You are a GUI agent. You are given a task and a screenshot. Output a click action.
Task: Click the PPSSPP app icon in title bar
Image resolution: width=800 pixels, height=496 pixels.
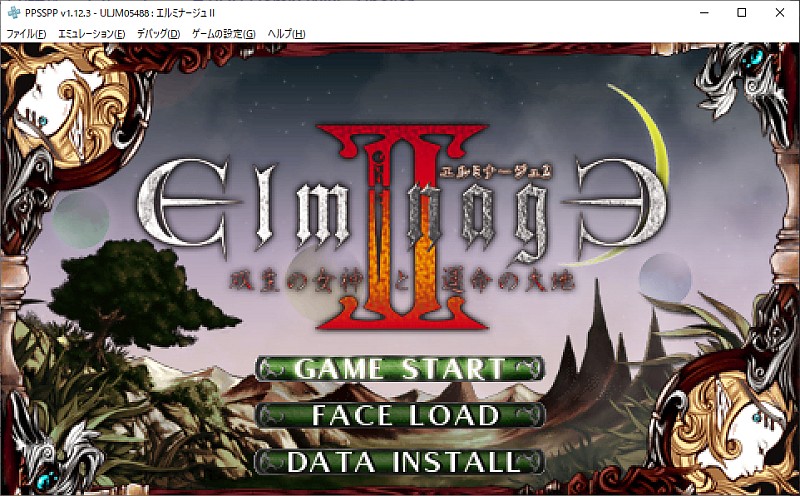tap(14, 13)
